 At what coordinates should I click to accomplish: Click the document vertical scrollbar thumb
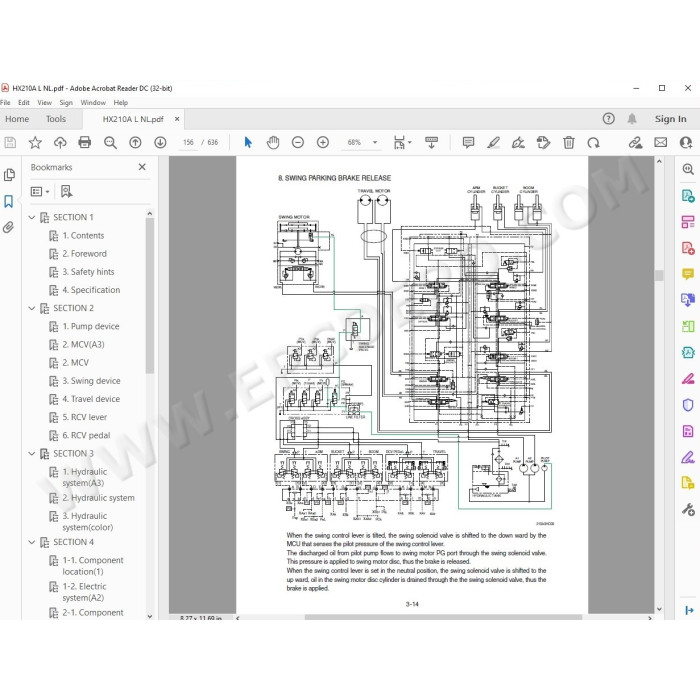[659, 275]
